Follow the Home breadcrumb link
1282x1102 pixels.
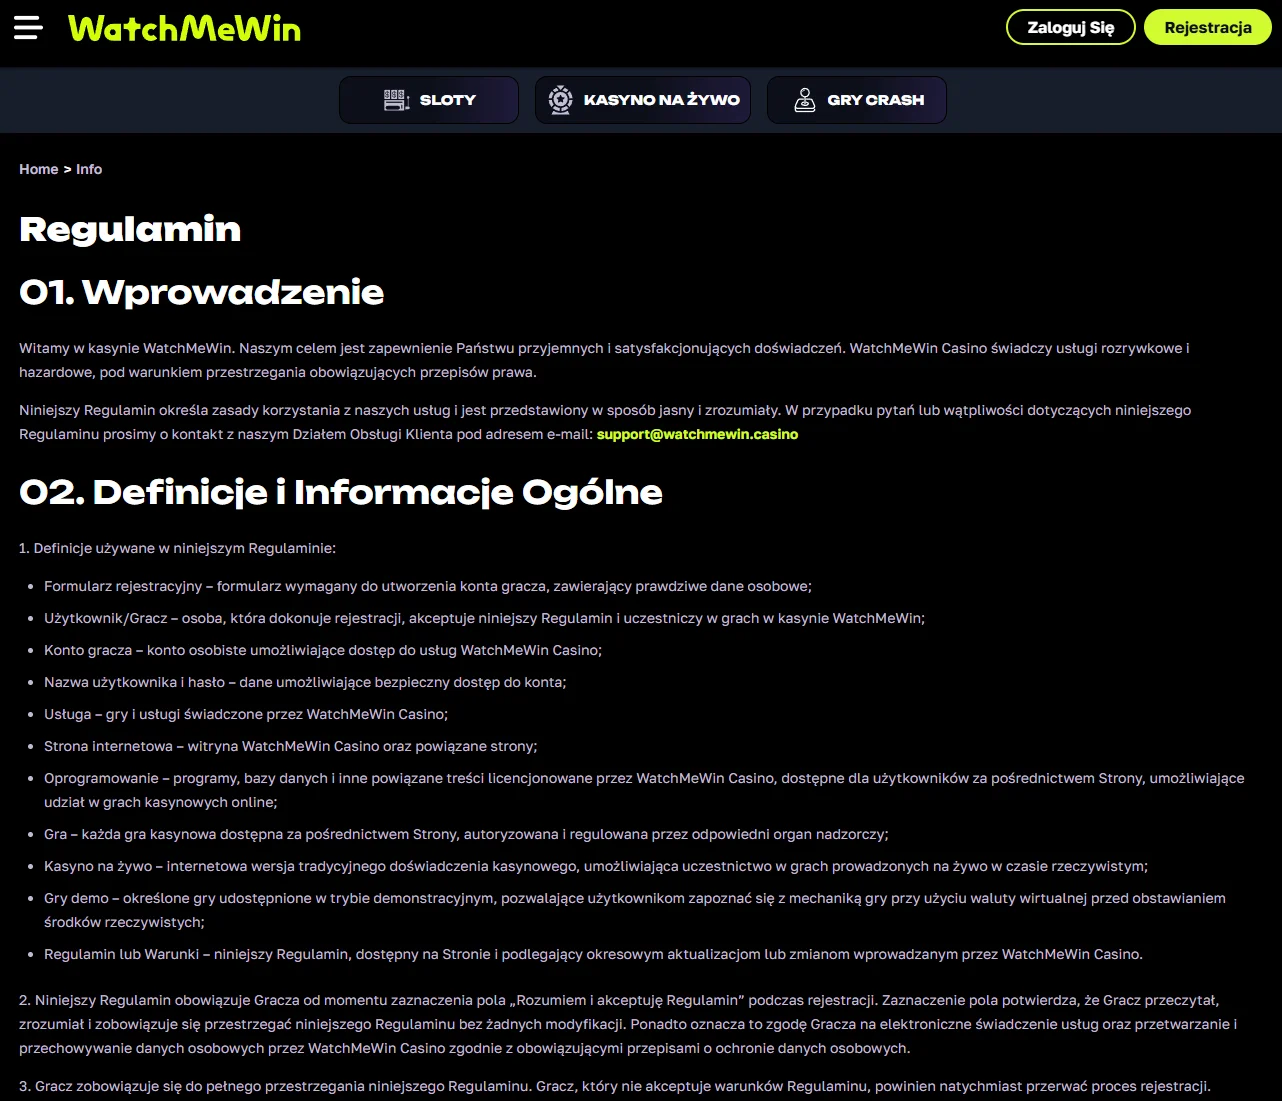point(39,169)
